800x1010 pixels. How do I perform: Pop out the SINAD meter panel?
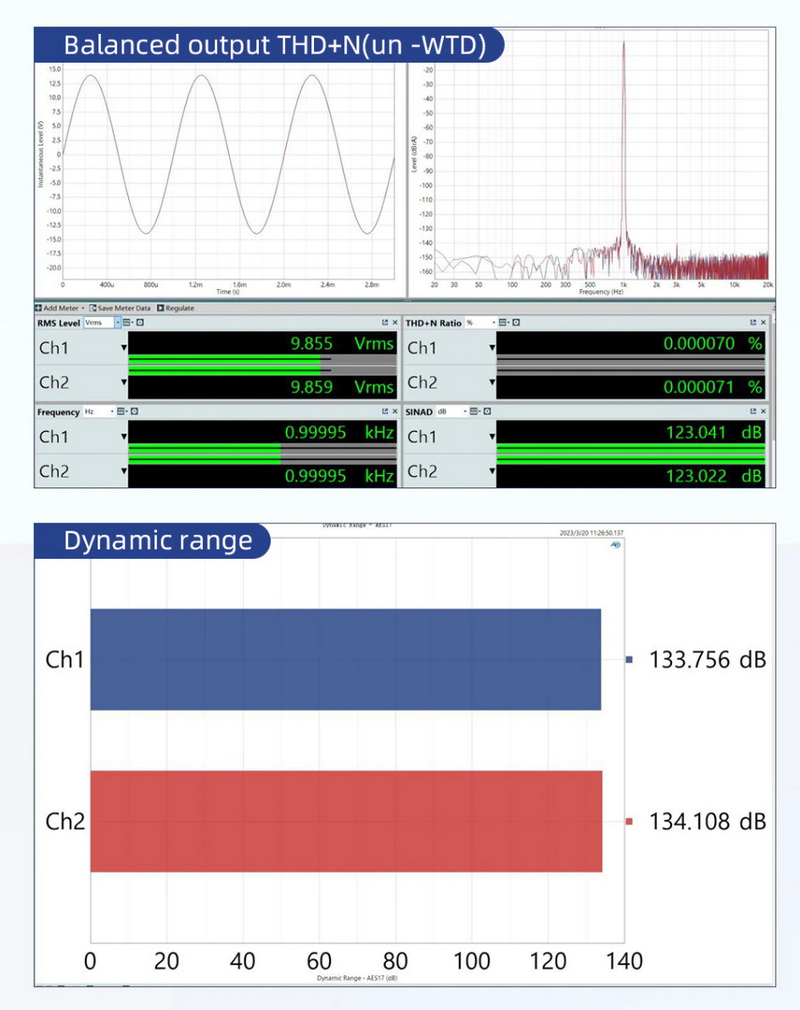(x=753, y=411)
